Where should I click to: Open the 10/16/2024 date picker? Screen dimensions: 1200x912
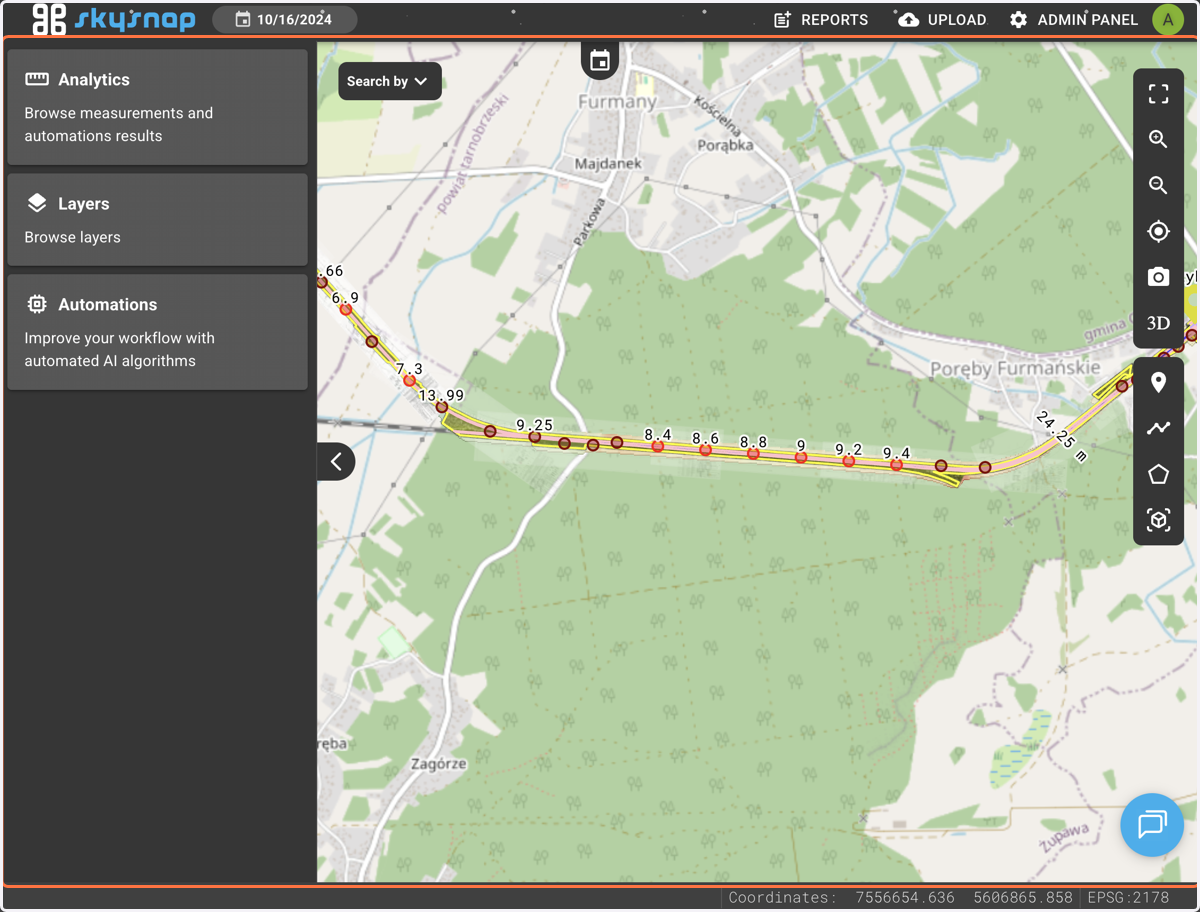click(284, 19)
